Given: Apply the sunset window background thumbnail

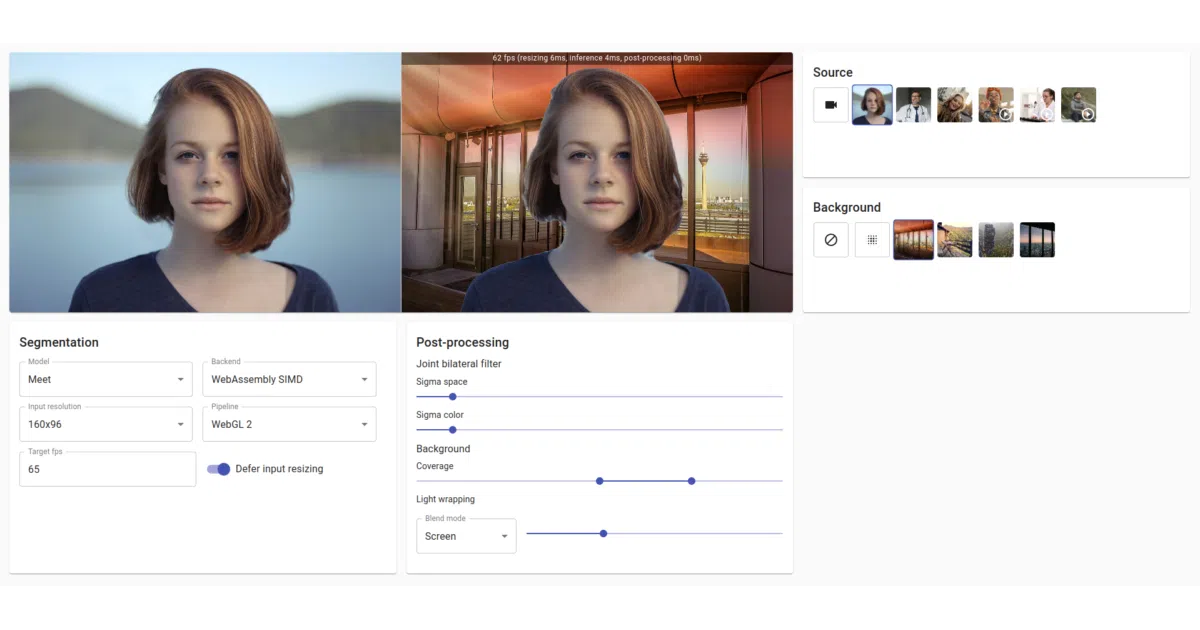Looking at the screenshot, I should point(1037,240).
